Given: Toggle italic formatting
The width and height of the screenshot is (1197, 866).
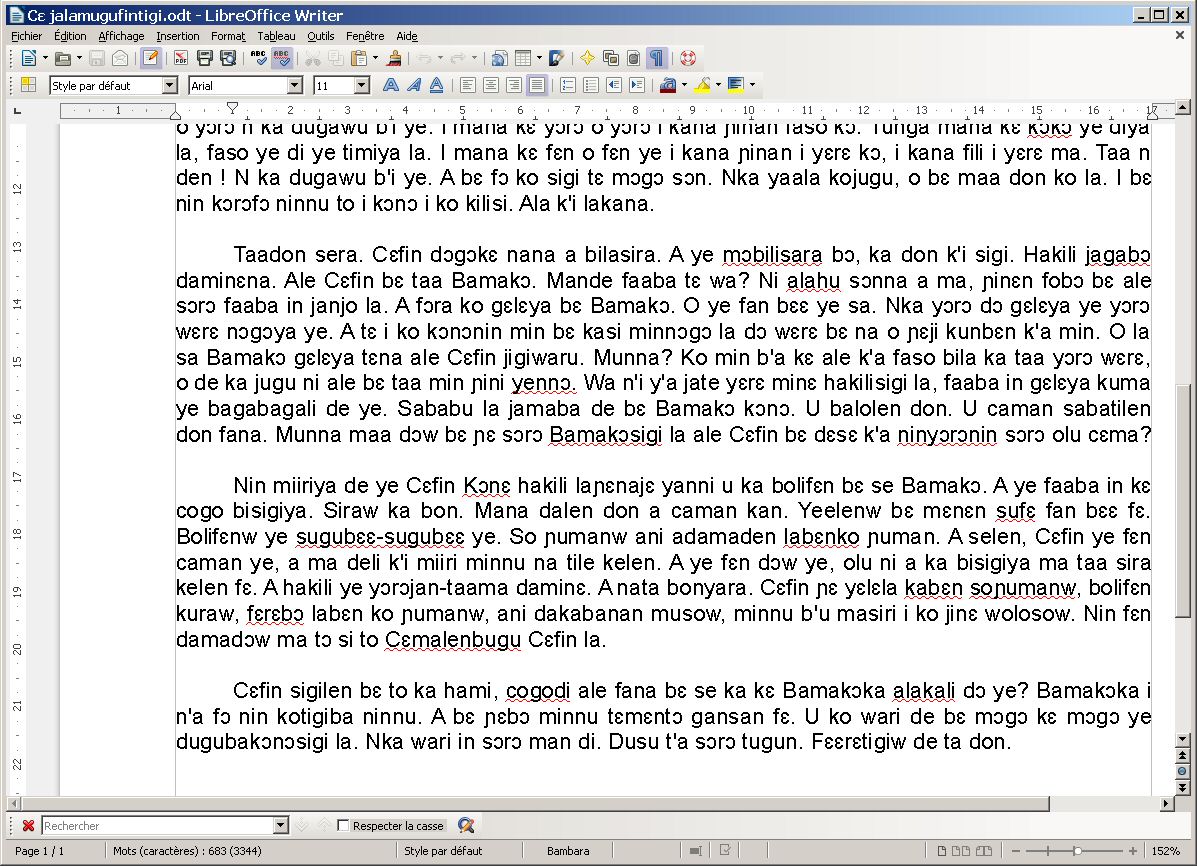Looking at the screenshot, I should pos(413,85).
